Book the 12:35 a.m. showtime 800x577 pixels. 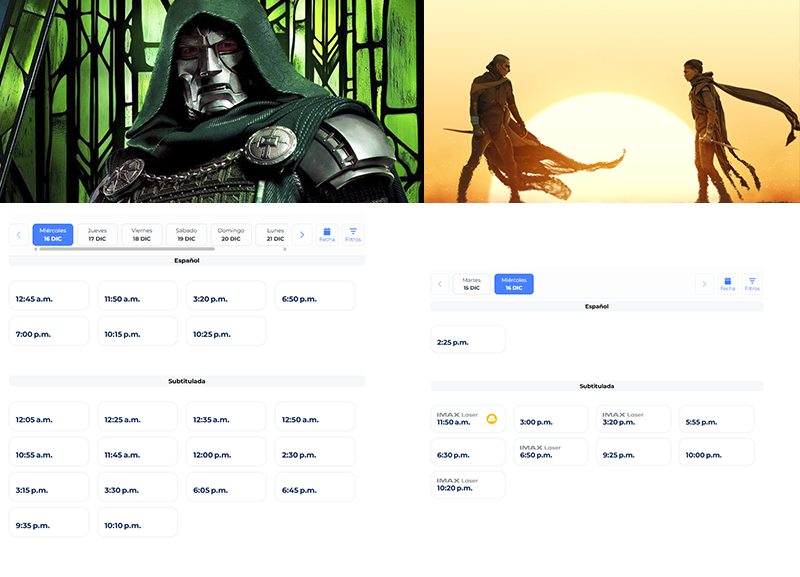pyautogui.click(x=226, y=416)
